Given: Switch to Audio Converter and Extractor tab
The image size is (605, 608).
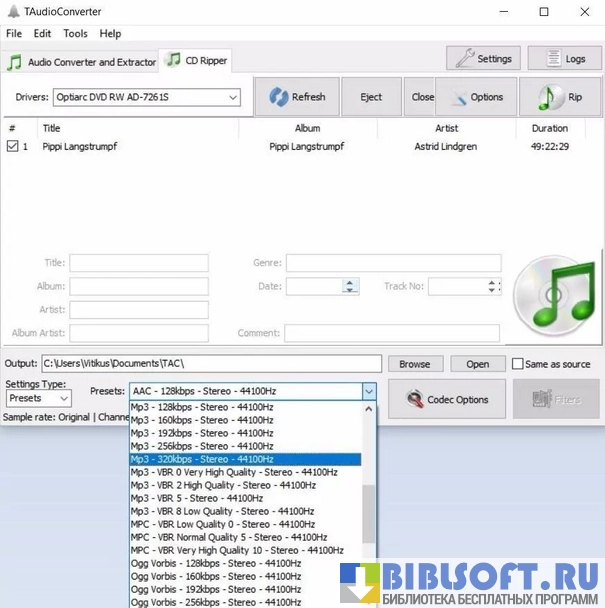Looking at the screenshot, I should pyautogui.click(x=81, y=62).
